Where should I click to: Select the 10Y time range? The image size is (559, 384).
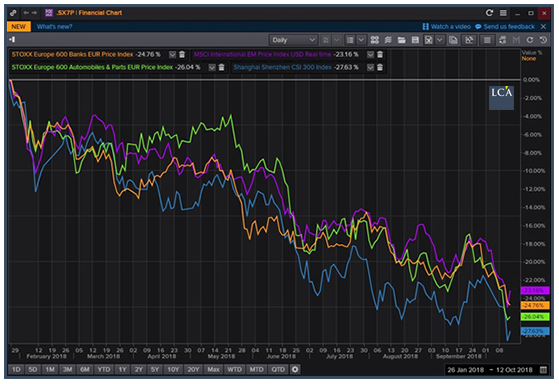(173, 369)
